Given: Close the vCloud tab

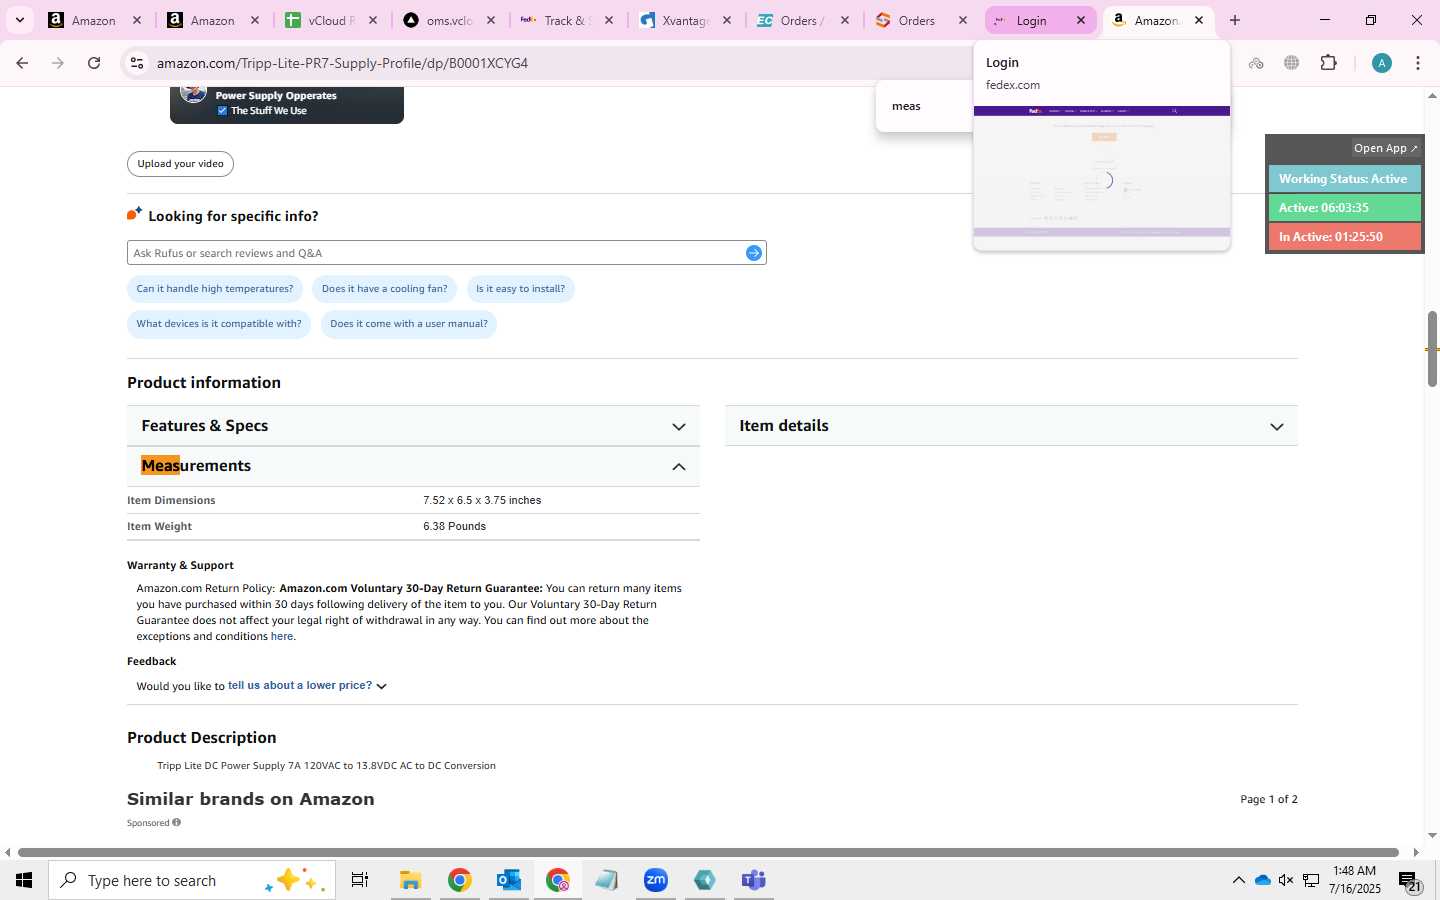Looking at the screenshot, I should point(373,20).
